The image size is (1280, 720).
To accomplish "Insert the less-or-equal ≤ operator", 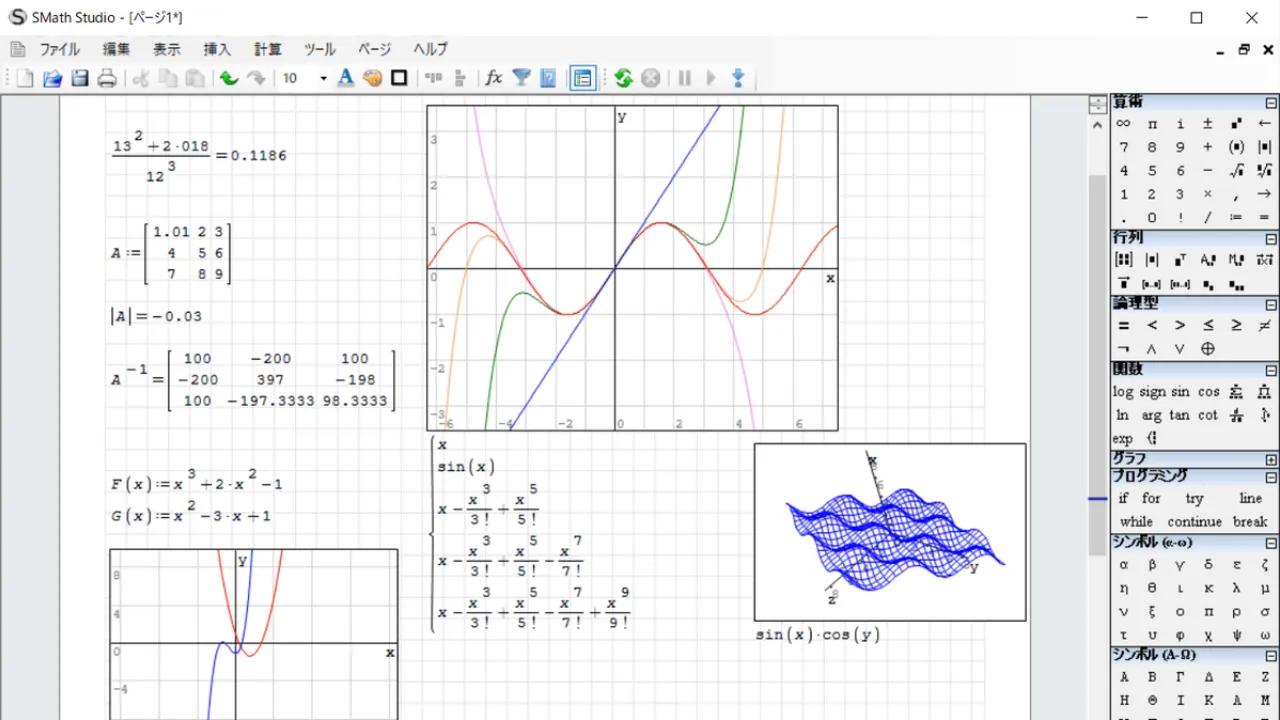I will tap(1208, 325).
